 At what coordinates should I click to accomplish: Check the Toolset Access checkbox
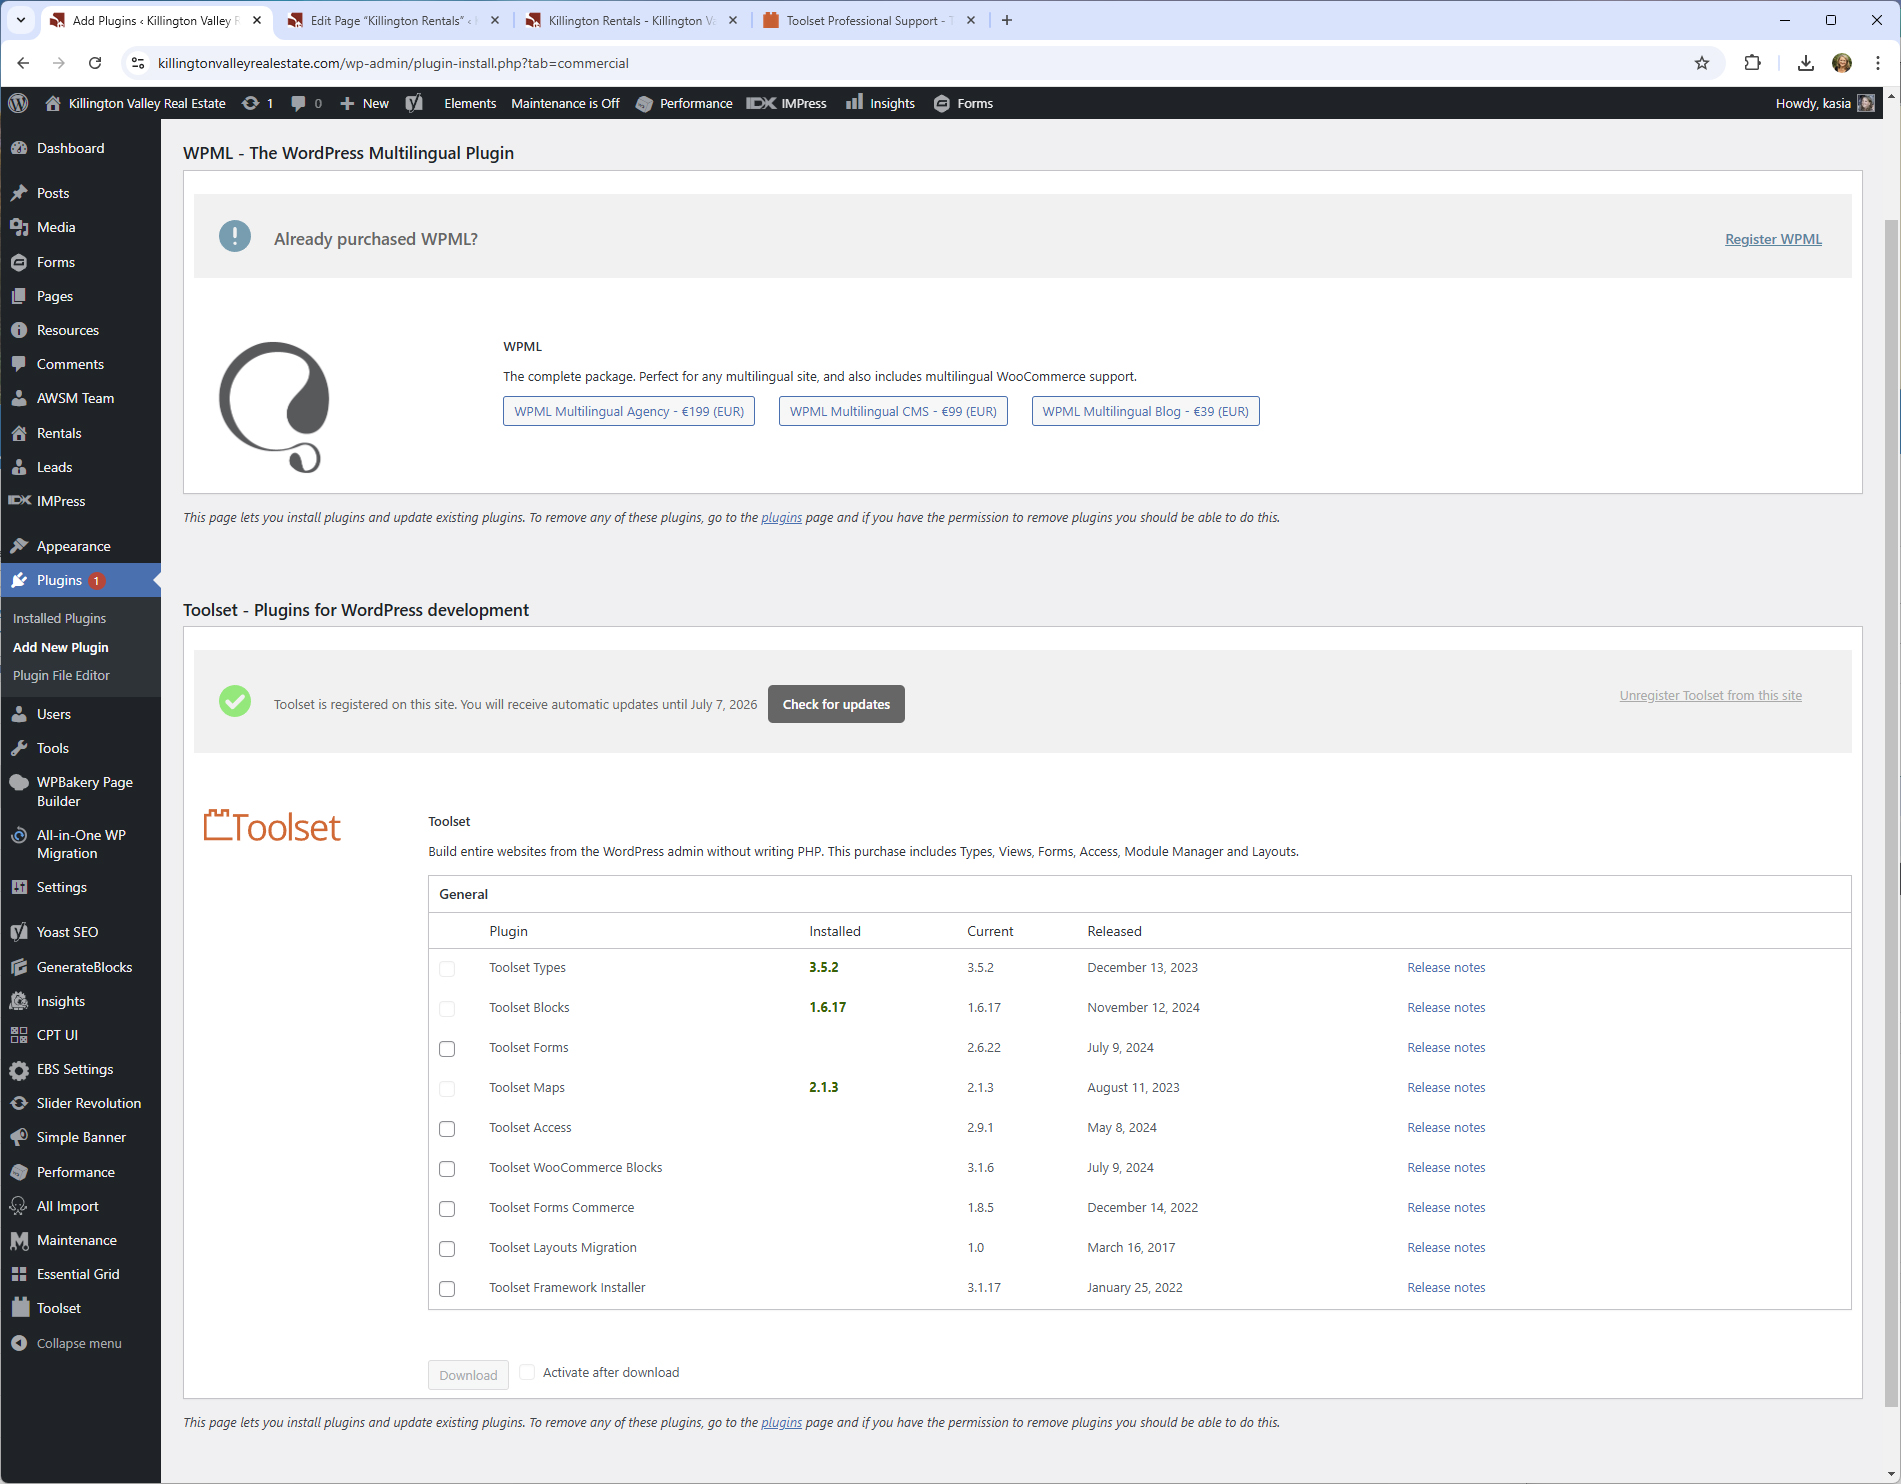[447, 1129]
